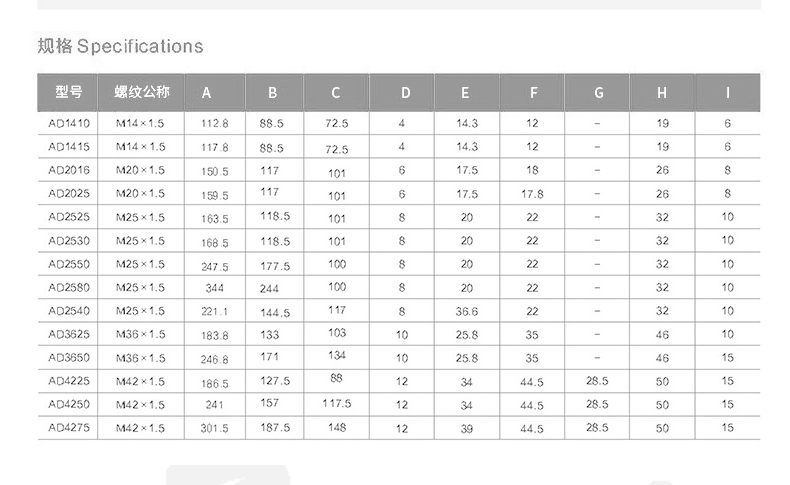Select the AD4275 model cell

pos(69,427)
